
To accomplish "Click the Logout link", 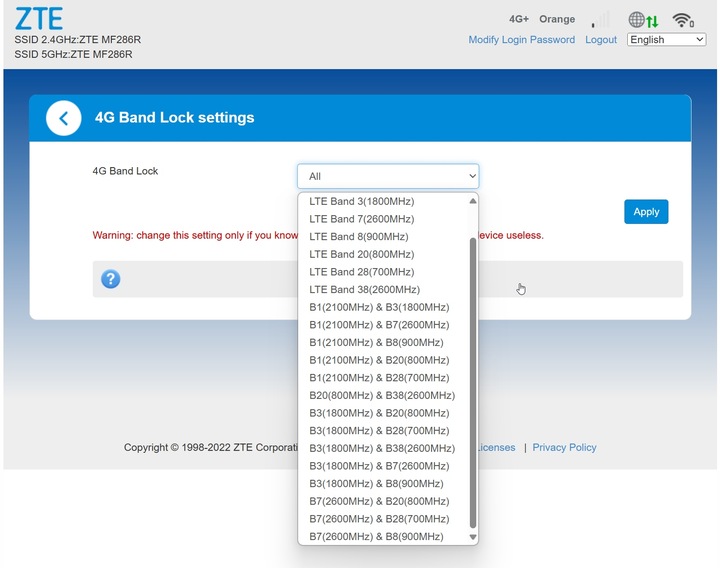I will pyautogui.click(x=601, y=40).
